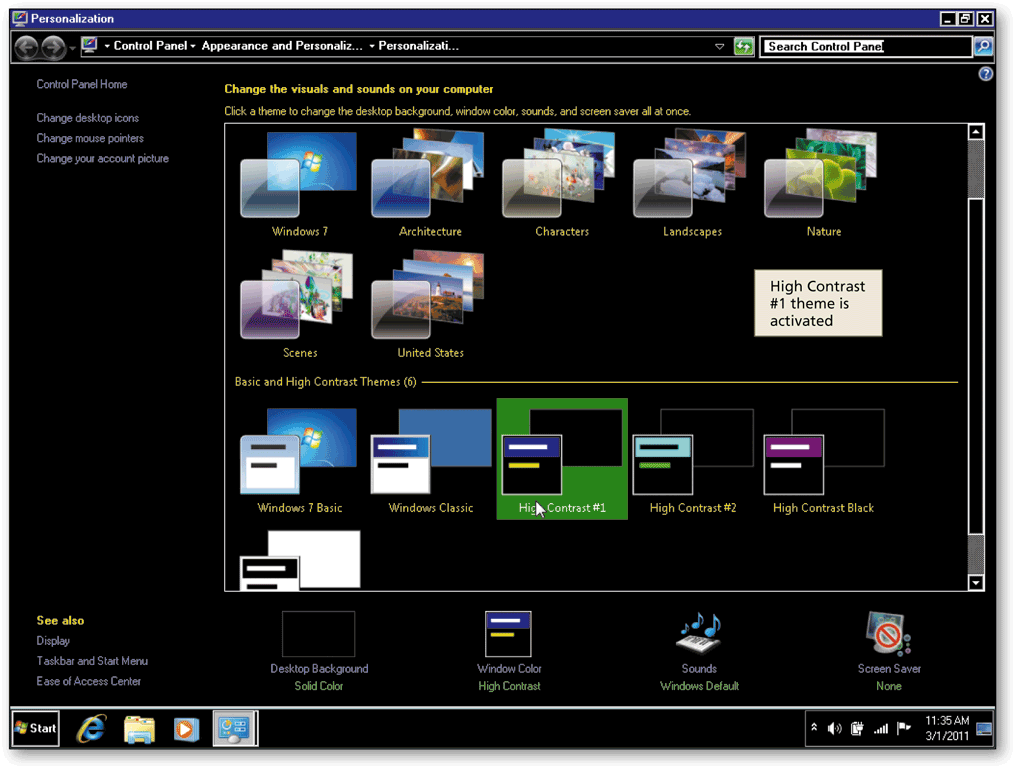Open Window Color settings icon
Image resolution: width=1015 pixels, height=768 pixels.
[x=509, y=634]
